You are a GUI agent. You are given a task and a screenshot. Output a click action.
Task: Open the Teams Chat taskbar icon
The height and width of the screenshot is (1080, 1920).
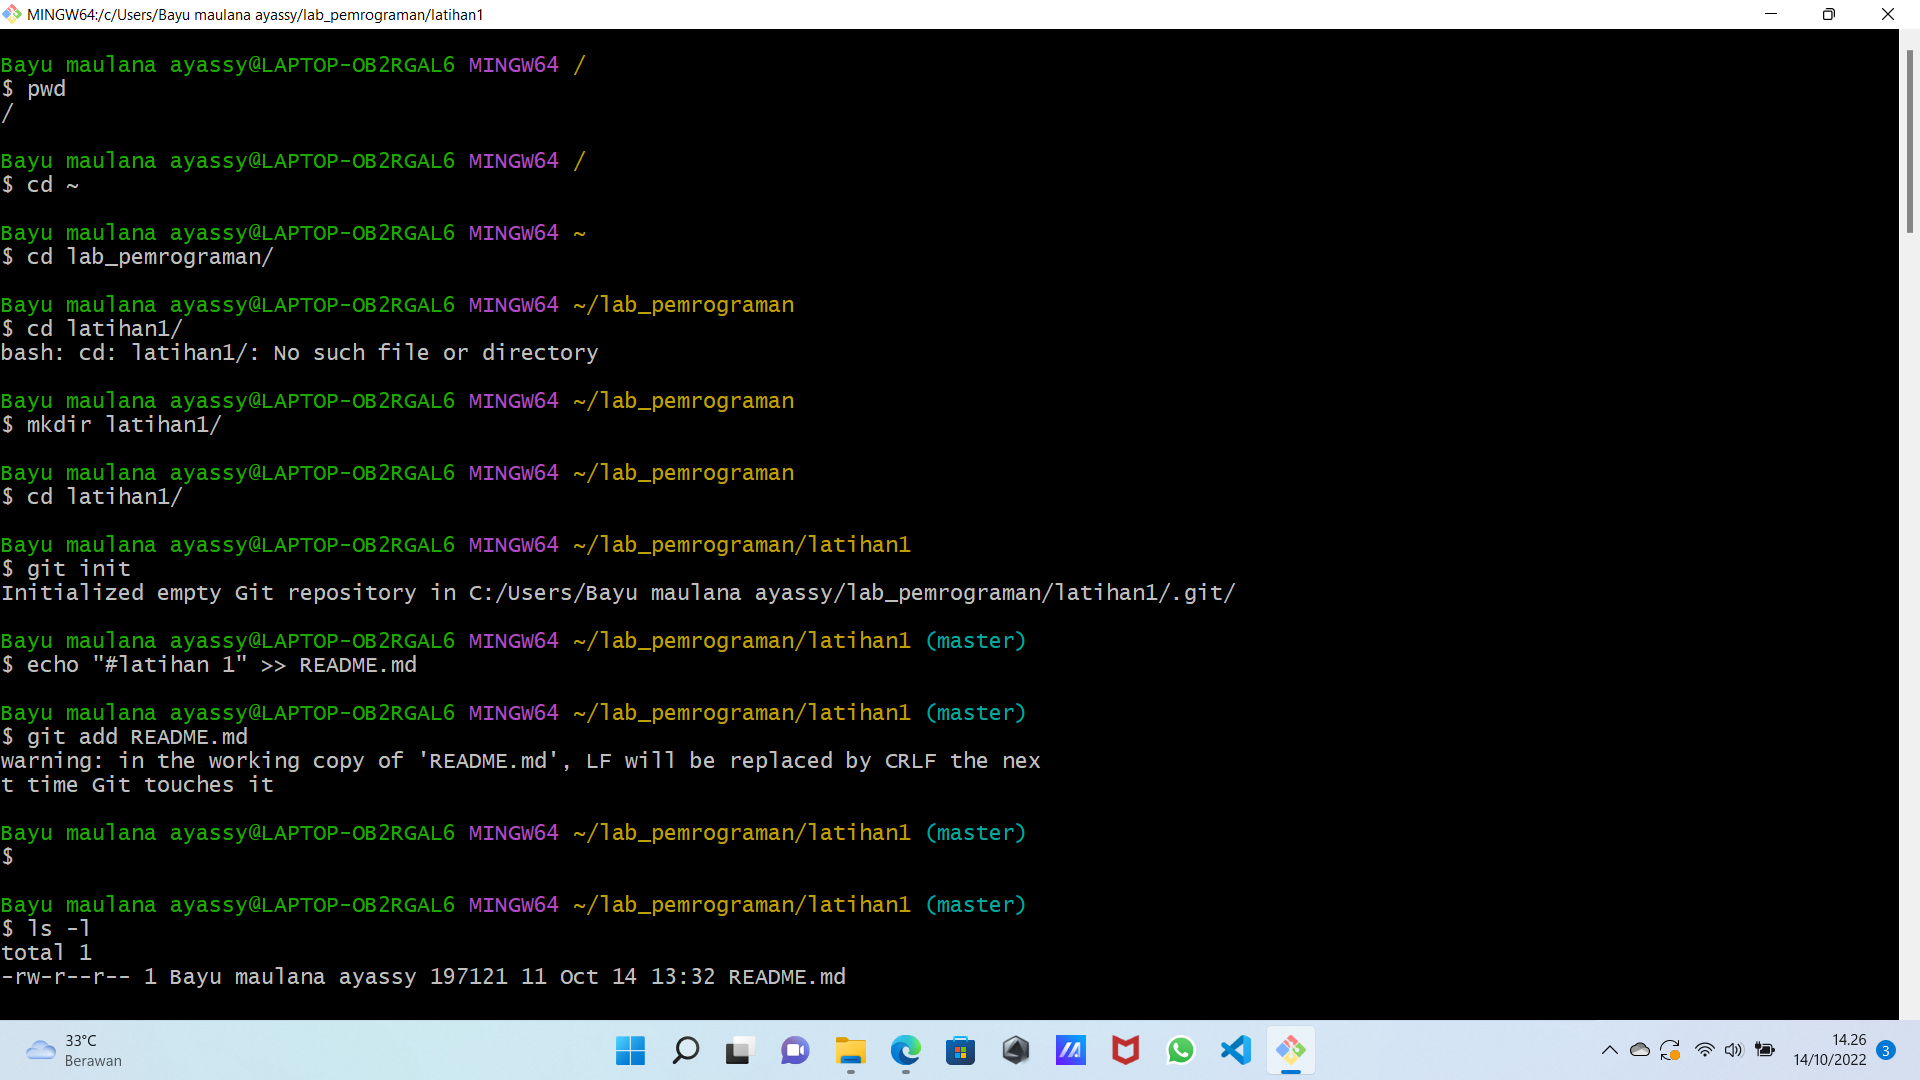pyautogui.click(x=795, y=1051)
